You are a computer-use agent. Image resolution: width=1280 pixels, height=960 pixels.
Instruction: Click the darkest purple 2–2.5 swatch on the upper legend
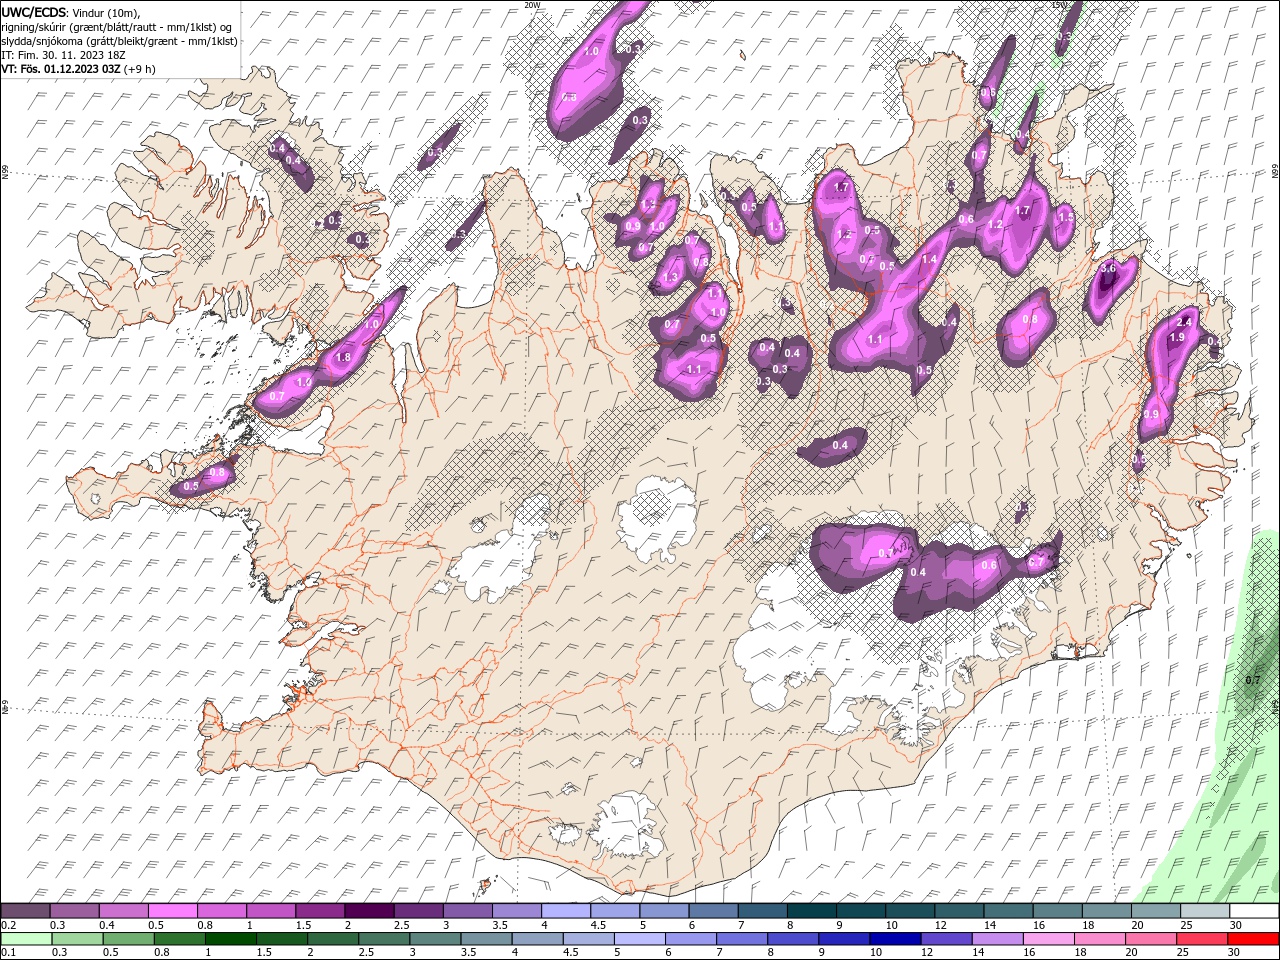(x=368, y=911)
